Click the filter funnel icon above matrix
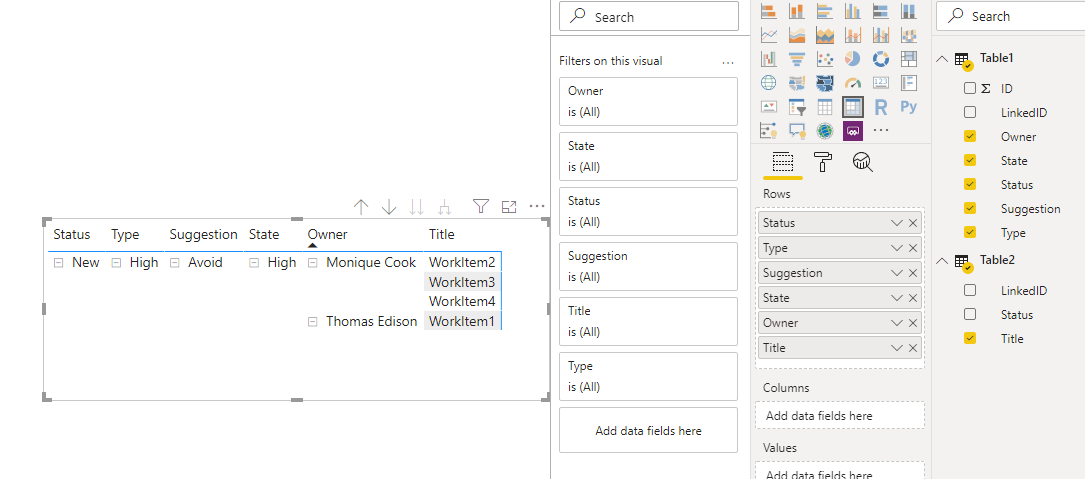Screen dimensions: 1085x479 481,206
